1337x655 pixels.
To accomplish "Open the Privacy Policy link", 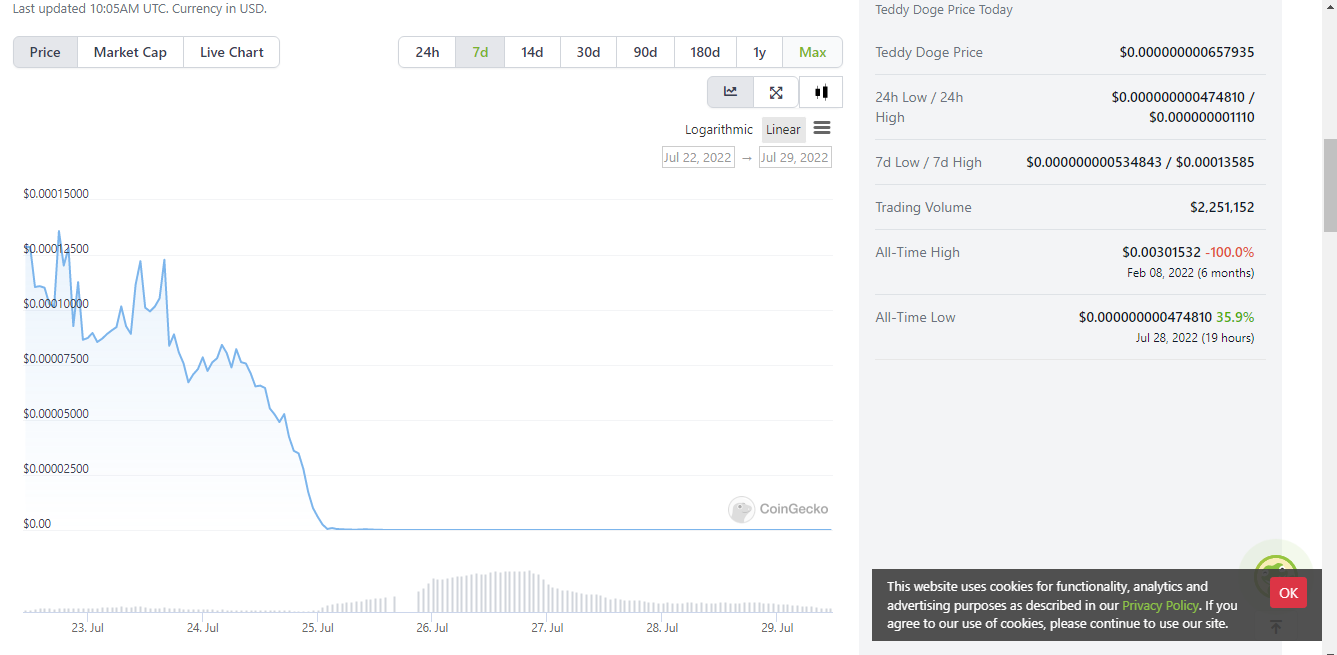I will 1160,605.
